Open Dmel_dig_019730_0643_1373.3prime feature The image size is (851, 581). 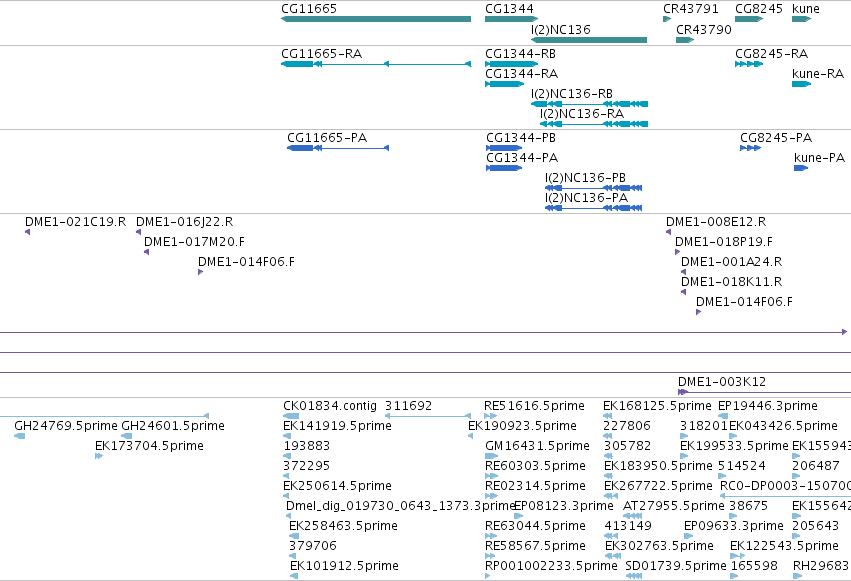(x=400, y=506)
